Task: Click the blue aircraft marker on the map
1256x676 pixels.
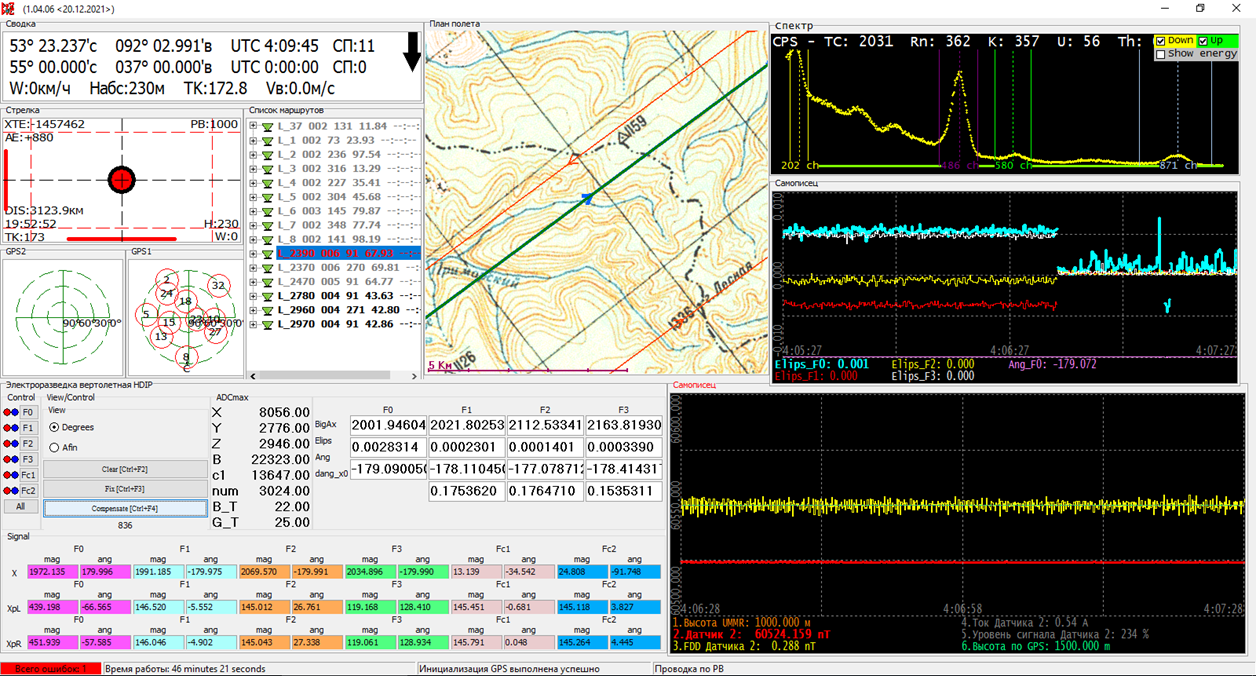Action: pyautogui.click(x=589, y=198)
